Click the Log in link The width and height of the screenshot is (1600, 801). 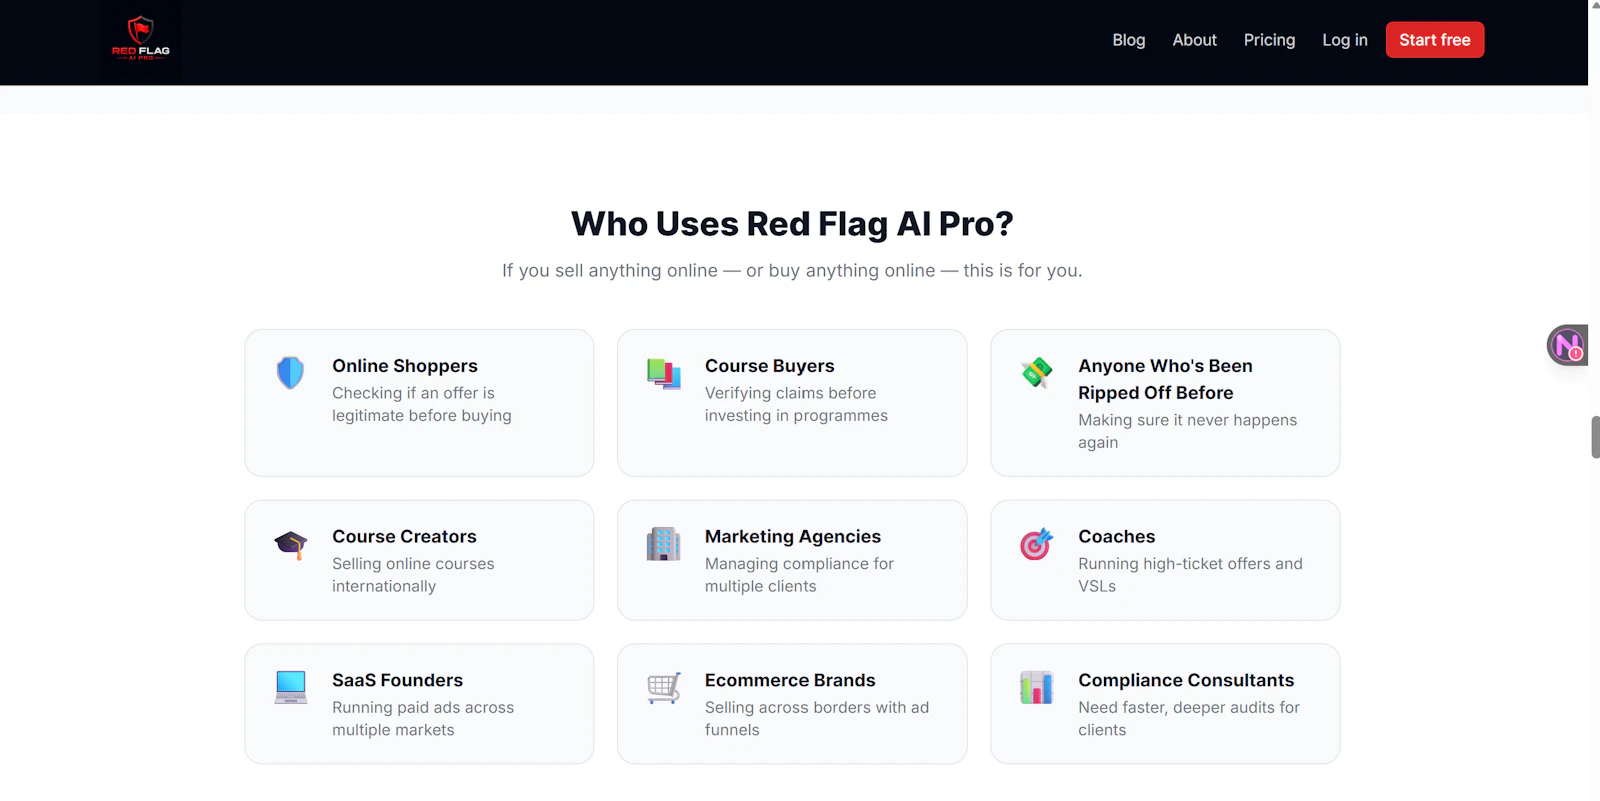tap(1344, 40)
